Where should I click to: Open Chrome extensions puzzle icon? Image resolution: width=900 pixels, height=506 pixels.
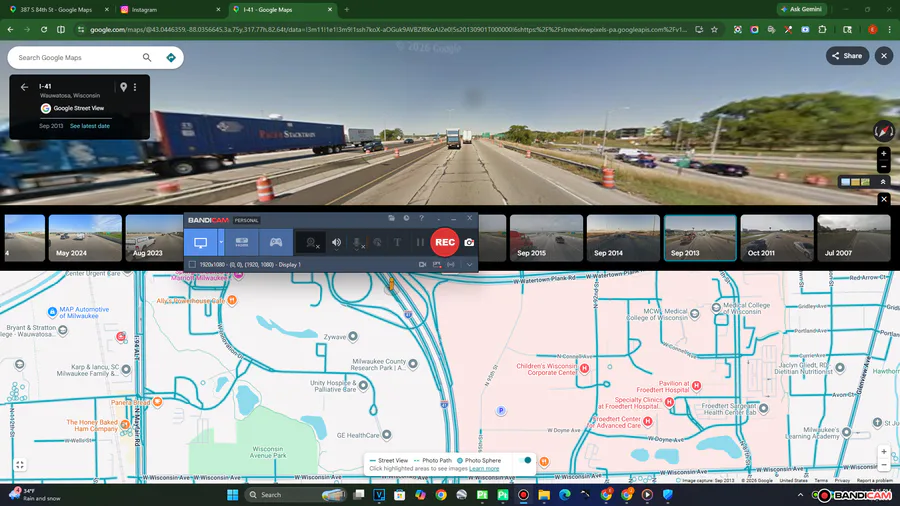823,29
